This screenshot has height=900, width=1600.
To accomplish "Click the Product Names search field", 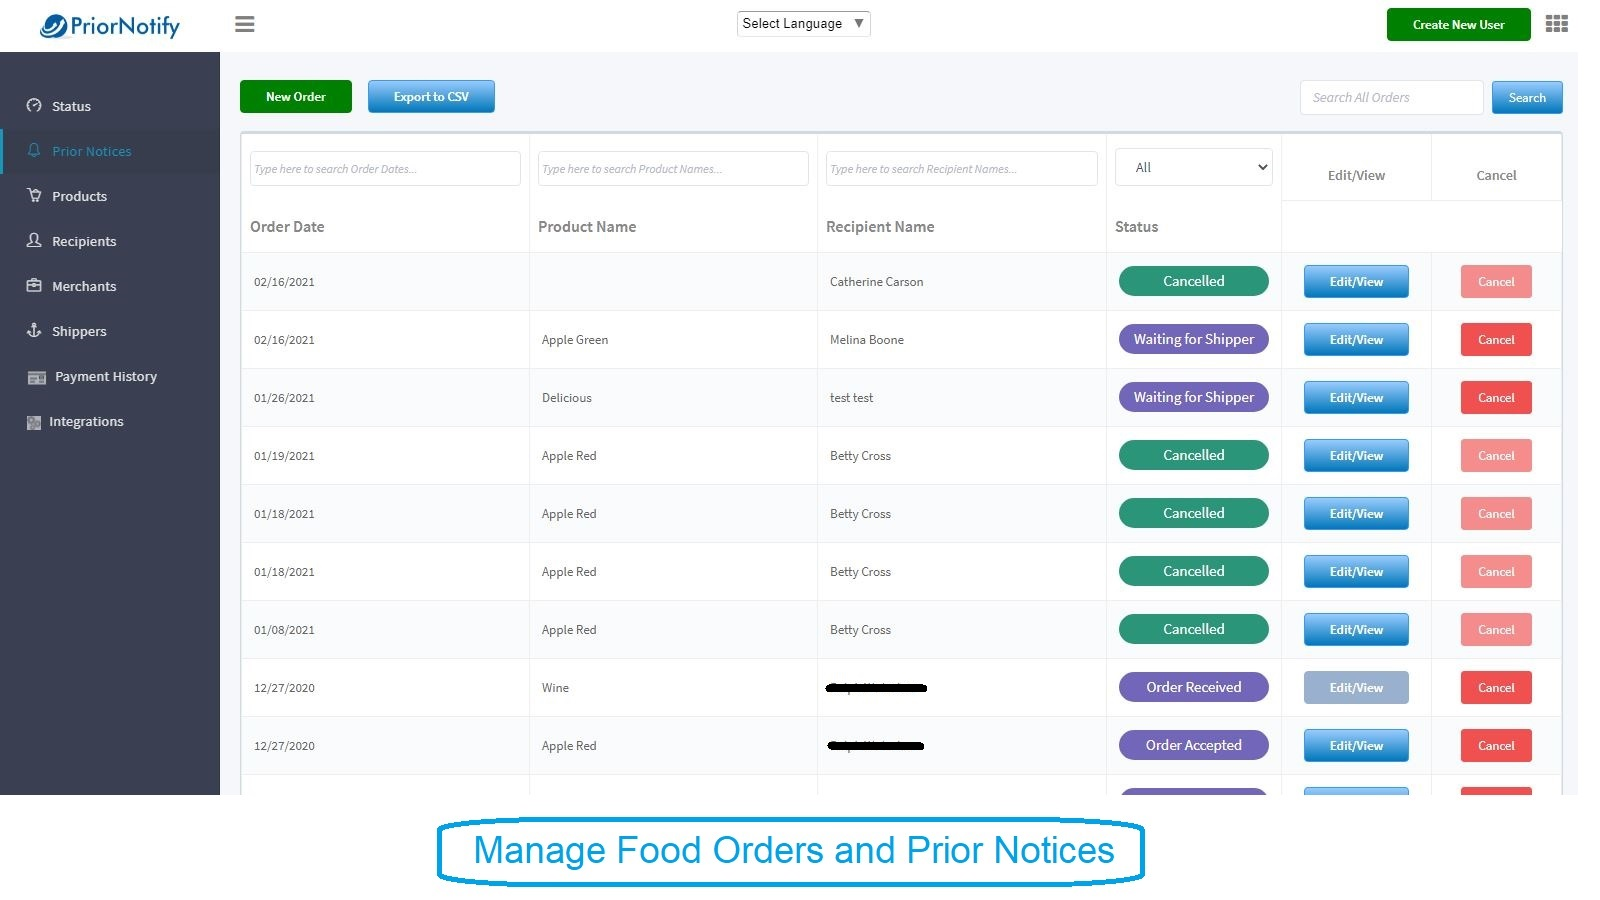I will (673, 168).
